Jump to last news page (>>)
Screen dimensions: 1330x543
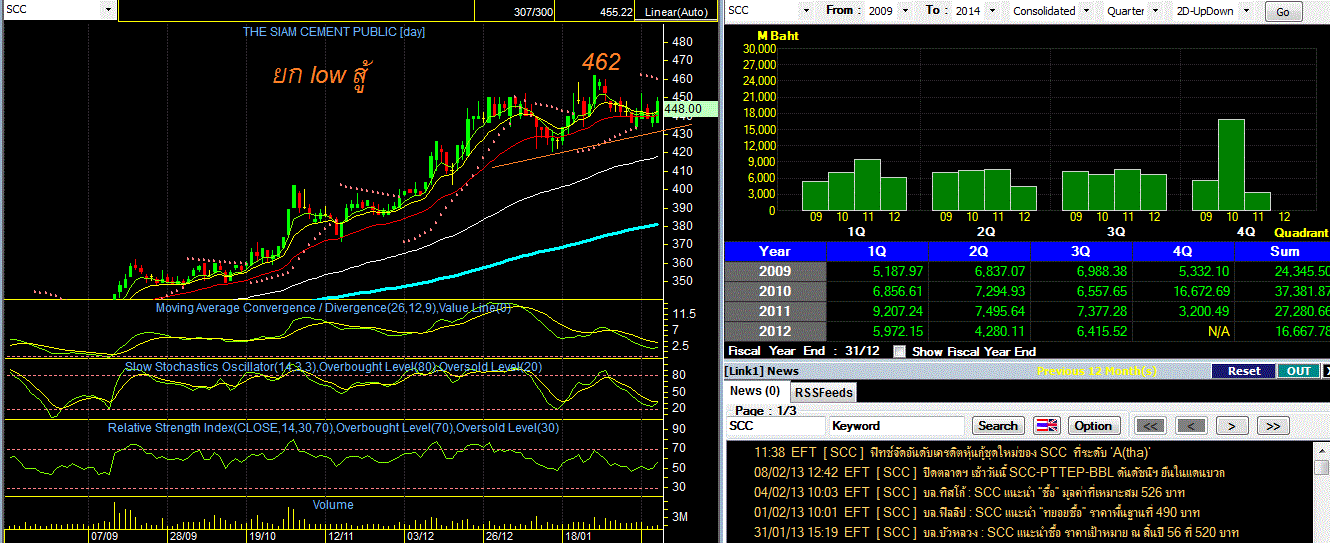pos(1272,425)
